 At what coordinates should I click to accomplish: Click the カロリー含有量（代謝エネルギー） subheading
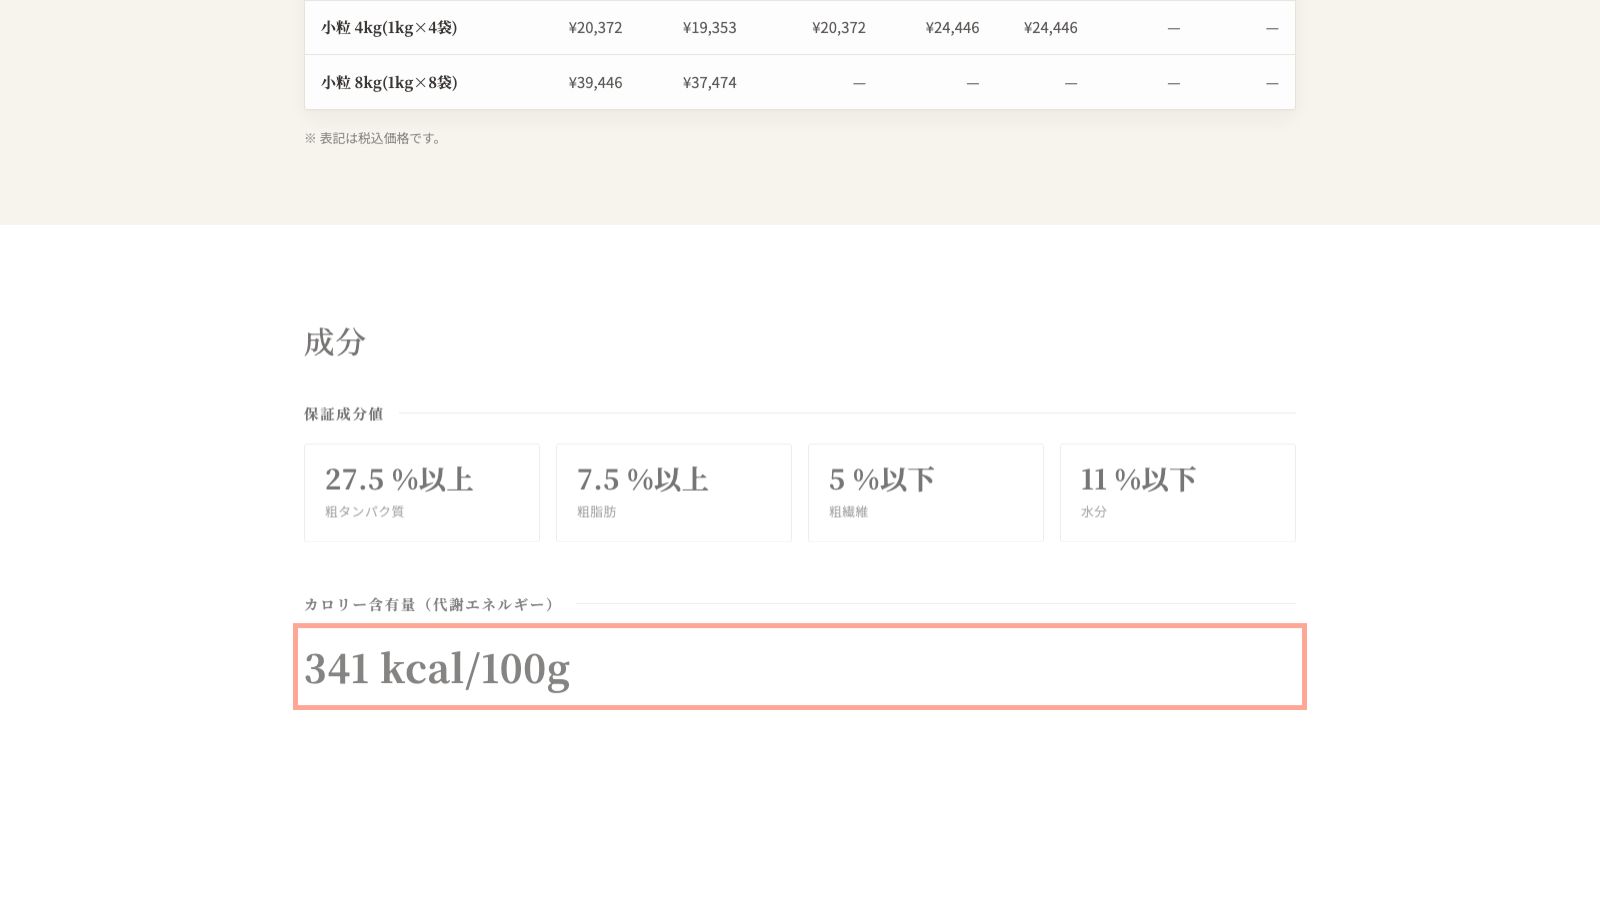click(429, 605)
